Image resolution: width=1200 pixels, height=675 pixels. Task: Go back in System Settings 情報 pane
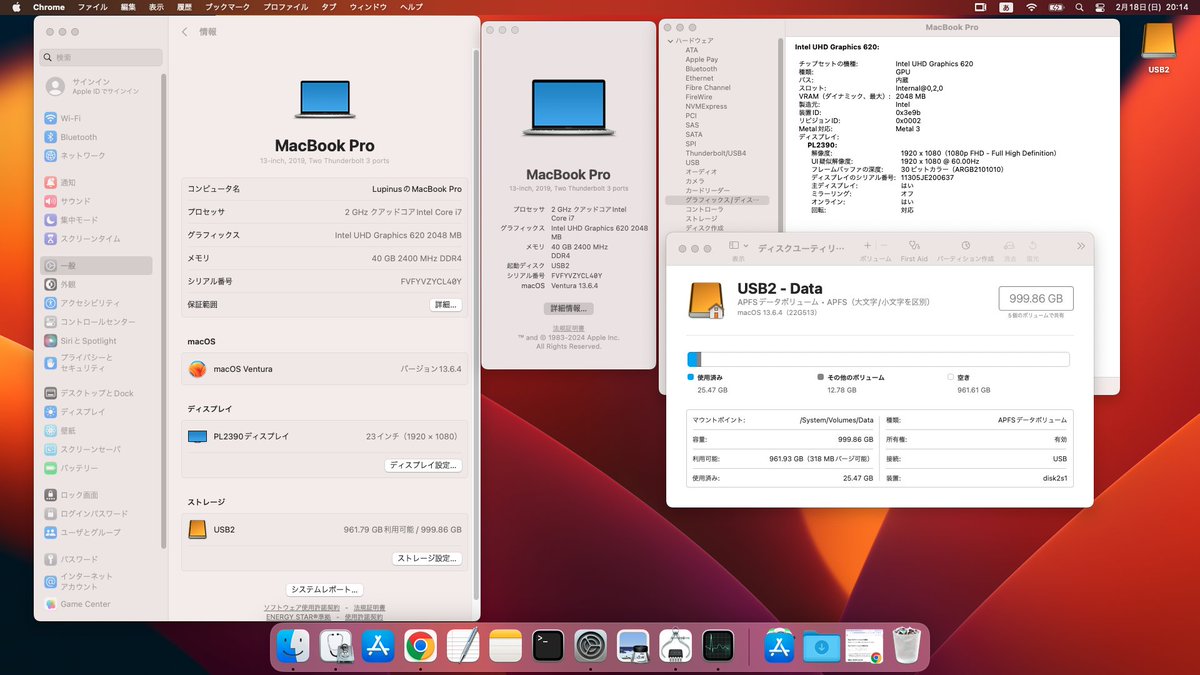[185, 32]
